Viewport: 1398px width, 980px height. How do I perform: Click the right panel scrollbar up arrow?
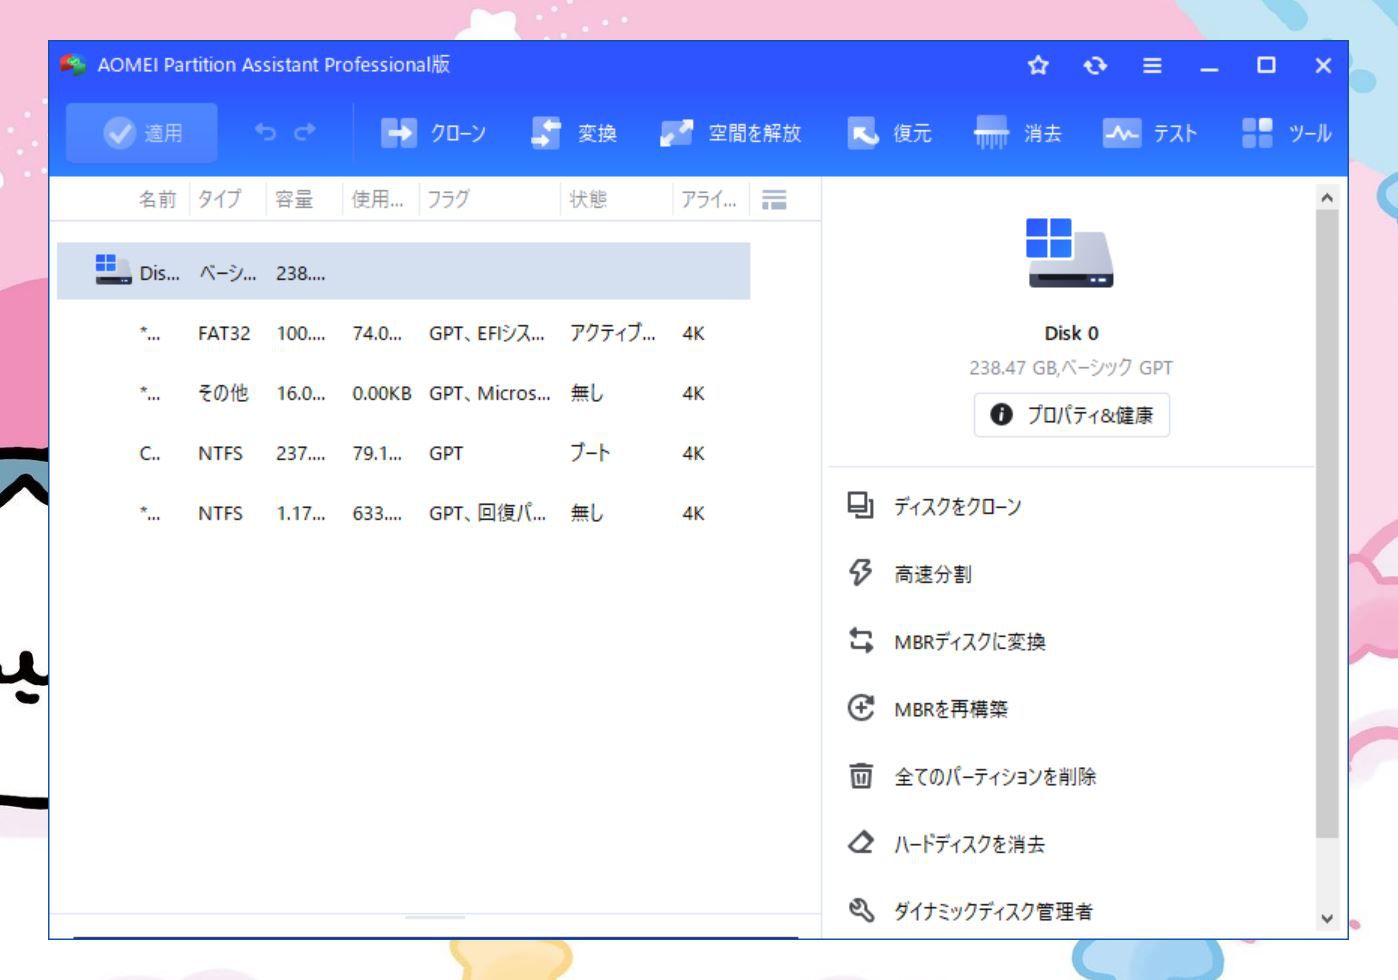click(x=1327, y=198)
